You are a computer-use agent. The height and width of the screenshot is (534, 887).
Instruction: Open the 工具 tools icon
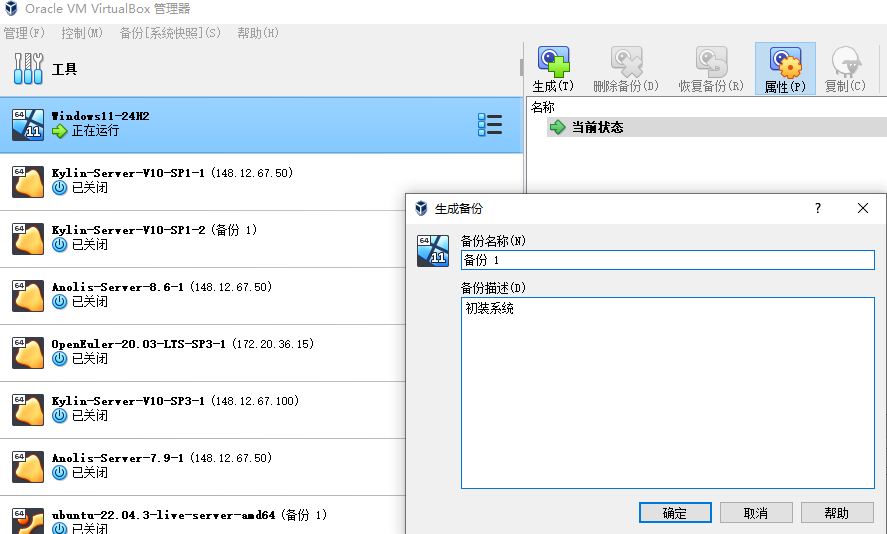[x=28, y=68]
